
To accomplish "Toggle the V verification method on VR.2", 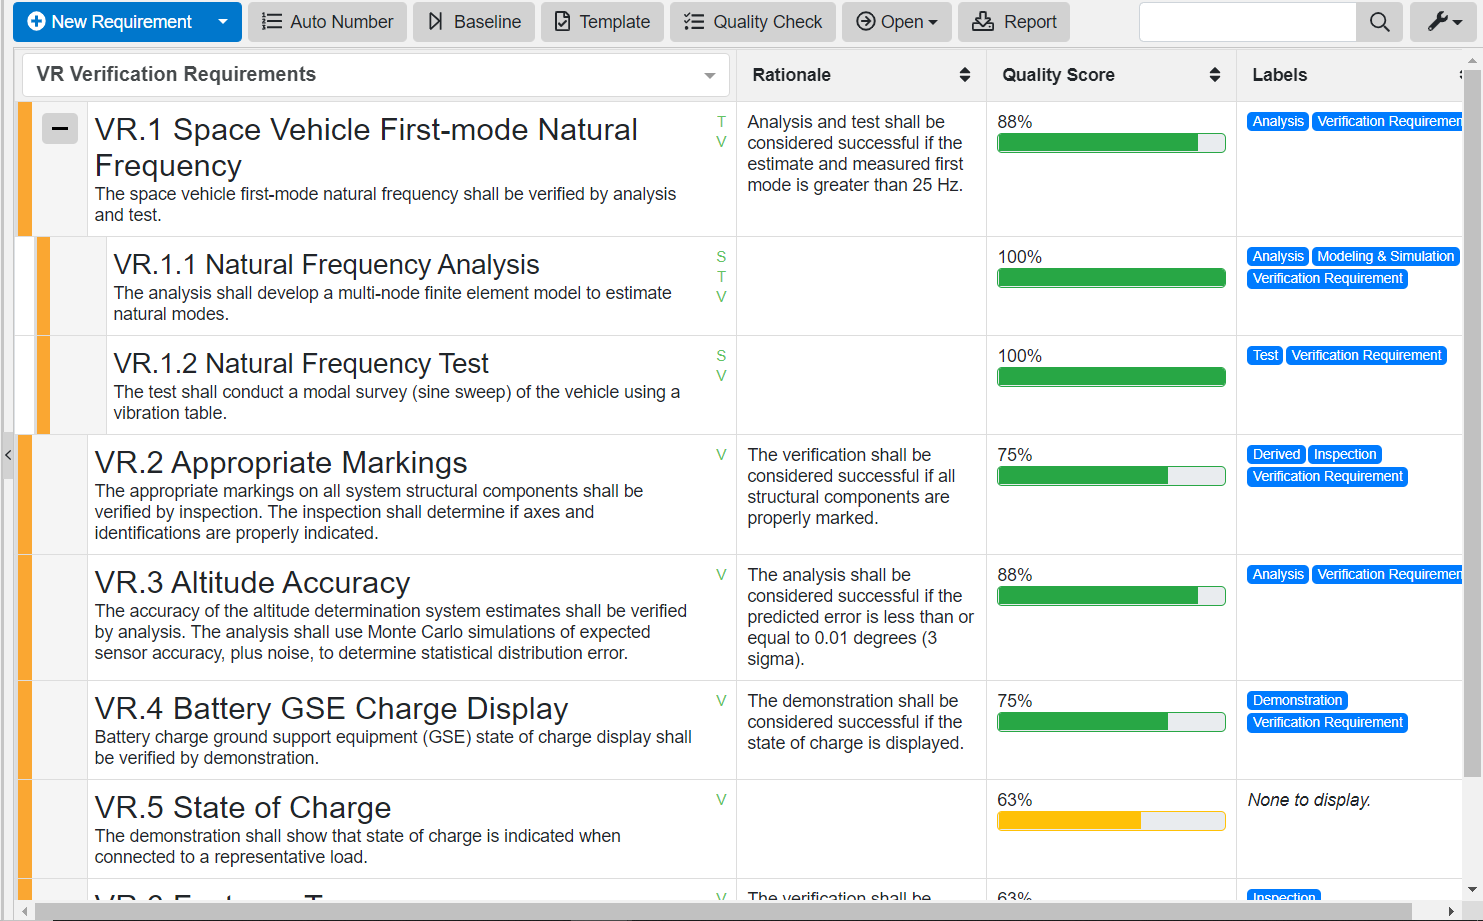I will 721,455.
